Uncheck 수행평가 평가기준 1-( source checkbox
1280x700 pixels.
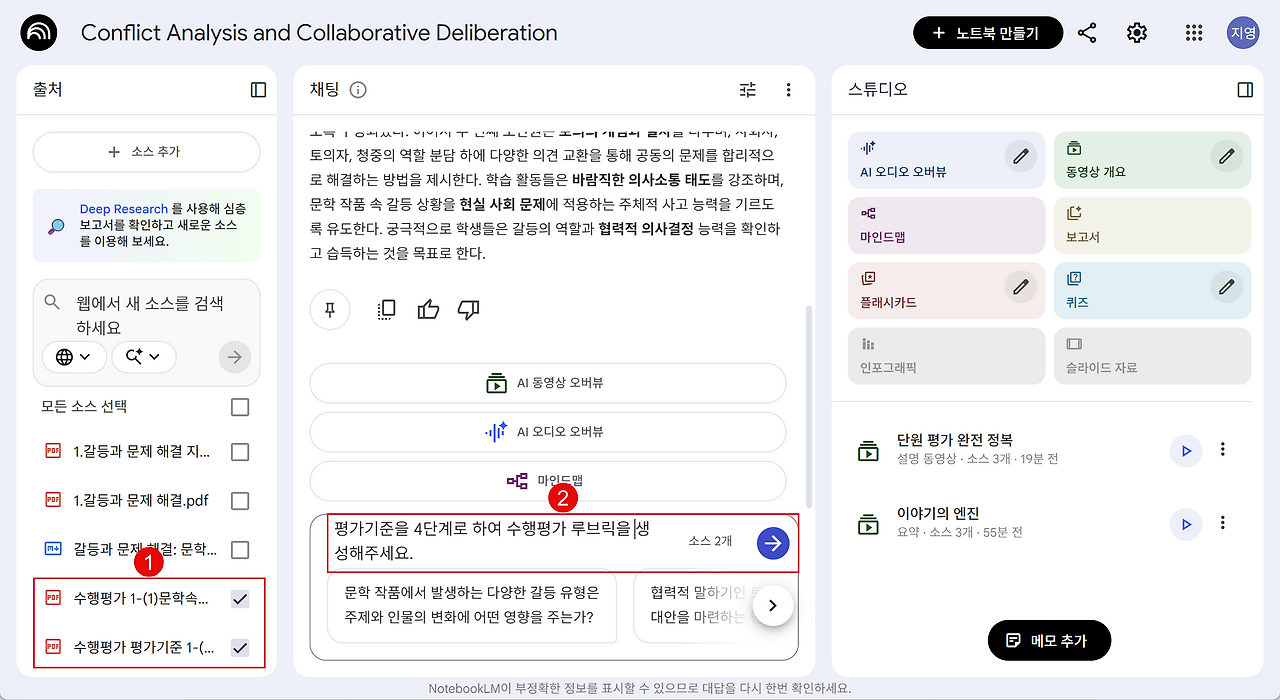[x=240, y=648]
